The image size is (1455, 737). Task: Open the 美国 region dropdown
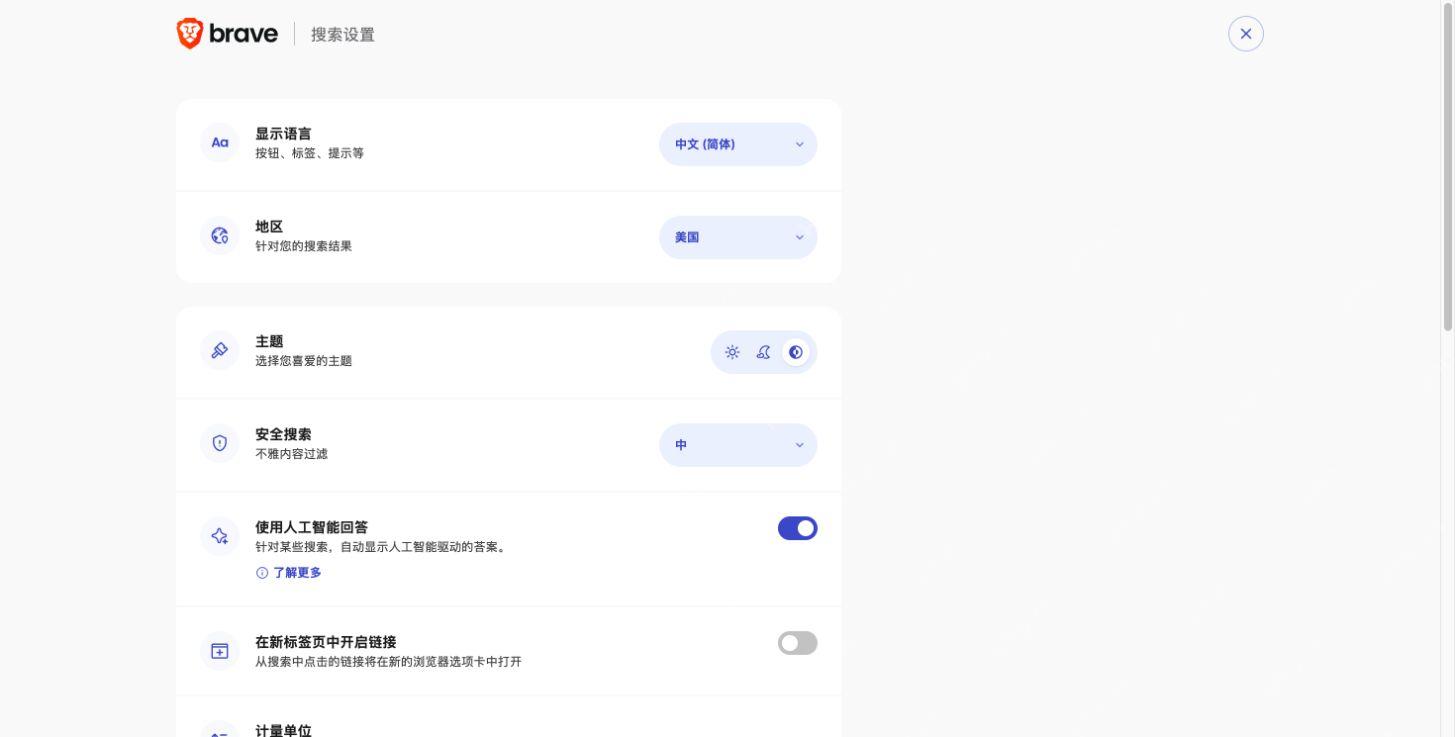click(x=738, y=237)
